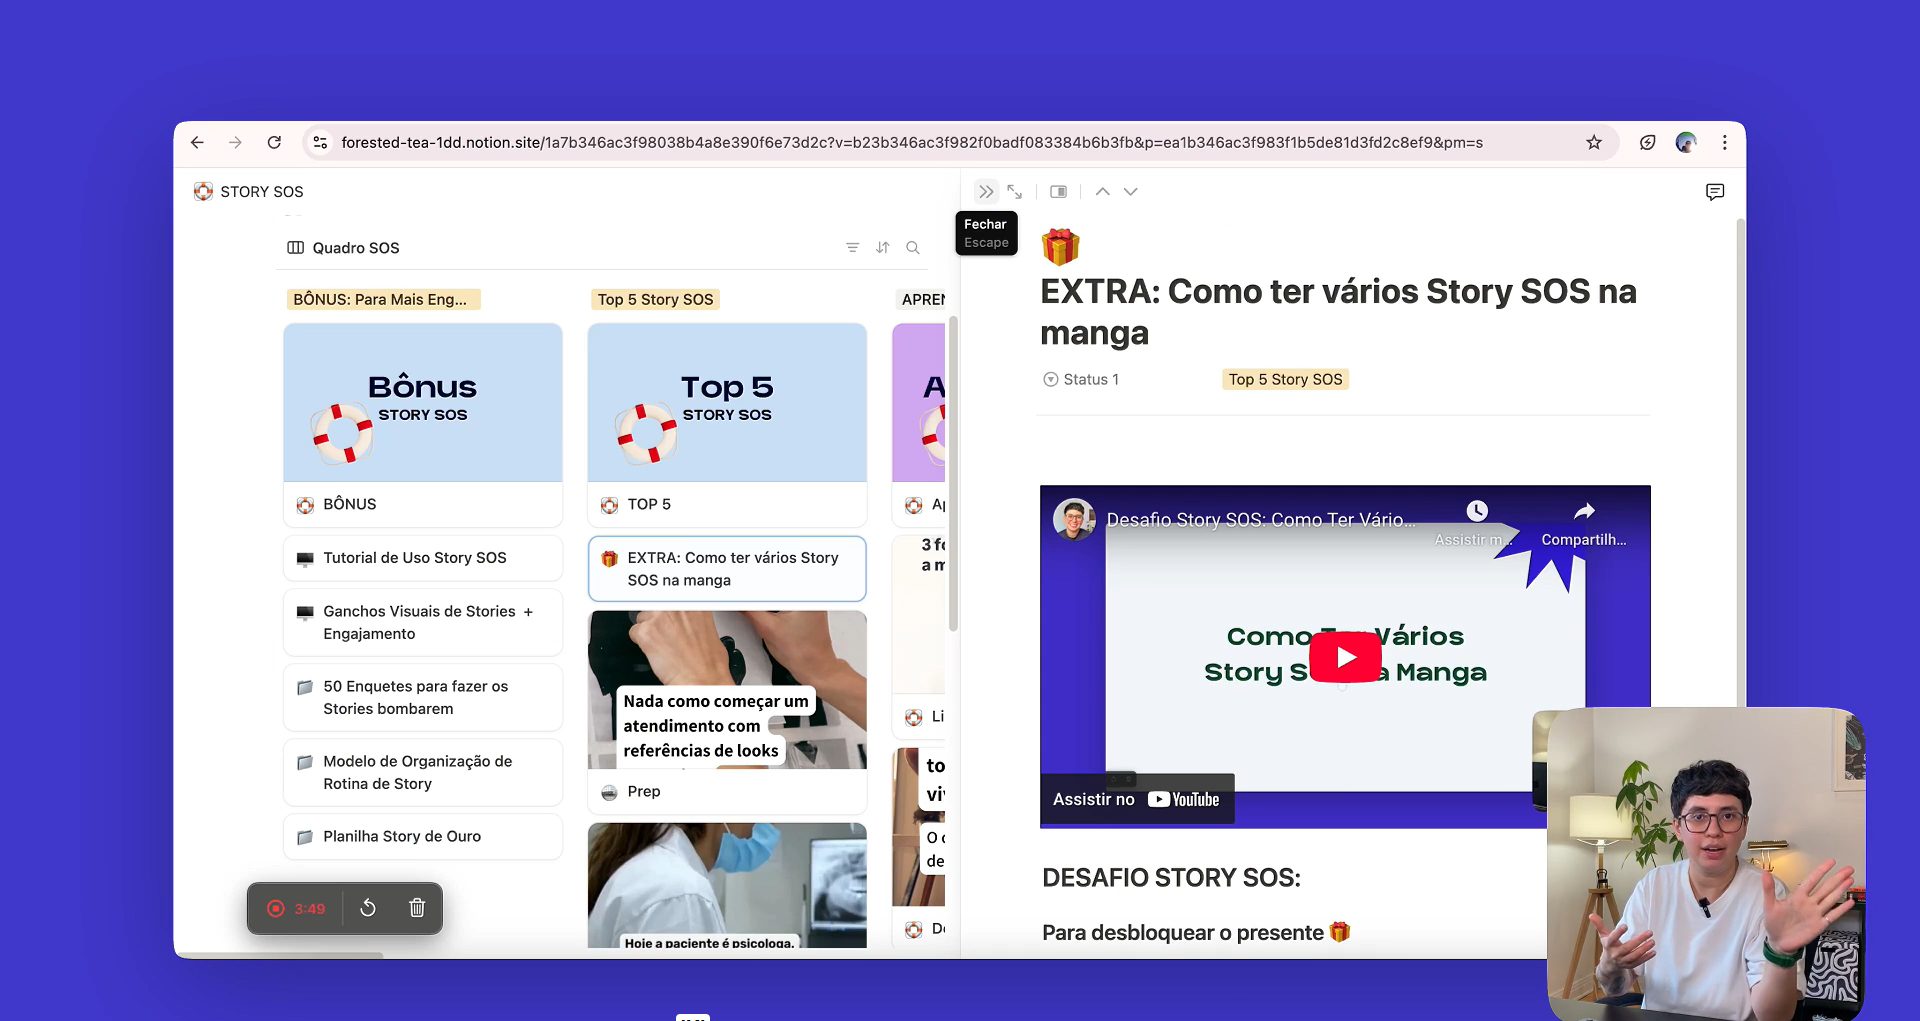The width and height of the screenshot is (1920, 1021).
Task: Click Top 5 Story SOS tag in page properties
Action: coord(1285,379)
